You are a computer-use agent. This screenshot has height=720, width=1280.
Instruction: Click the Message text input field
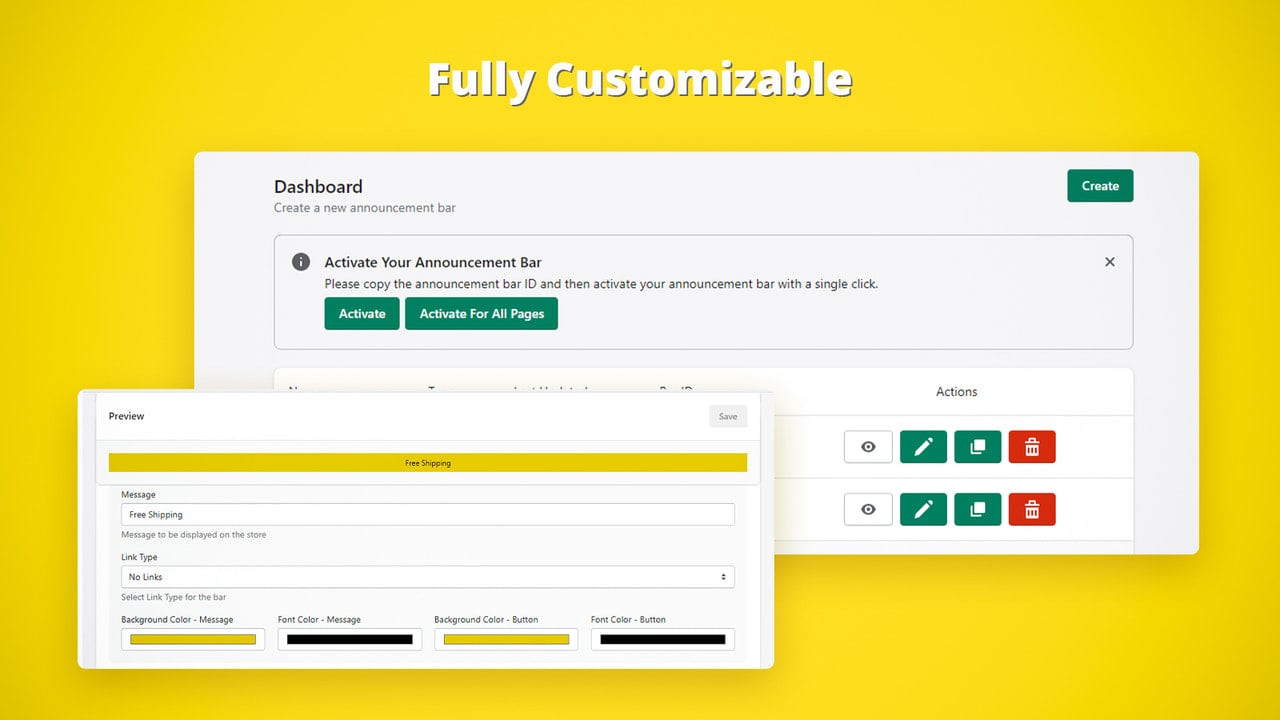click(x=428, y=514)
